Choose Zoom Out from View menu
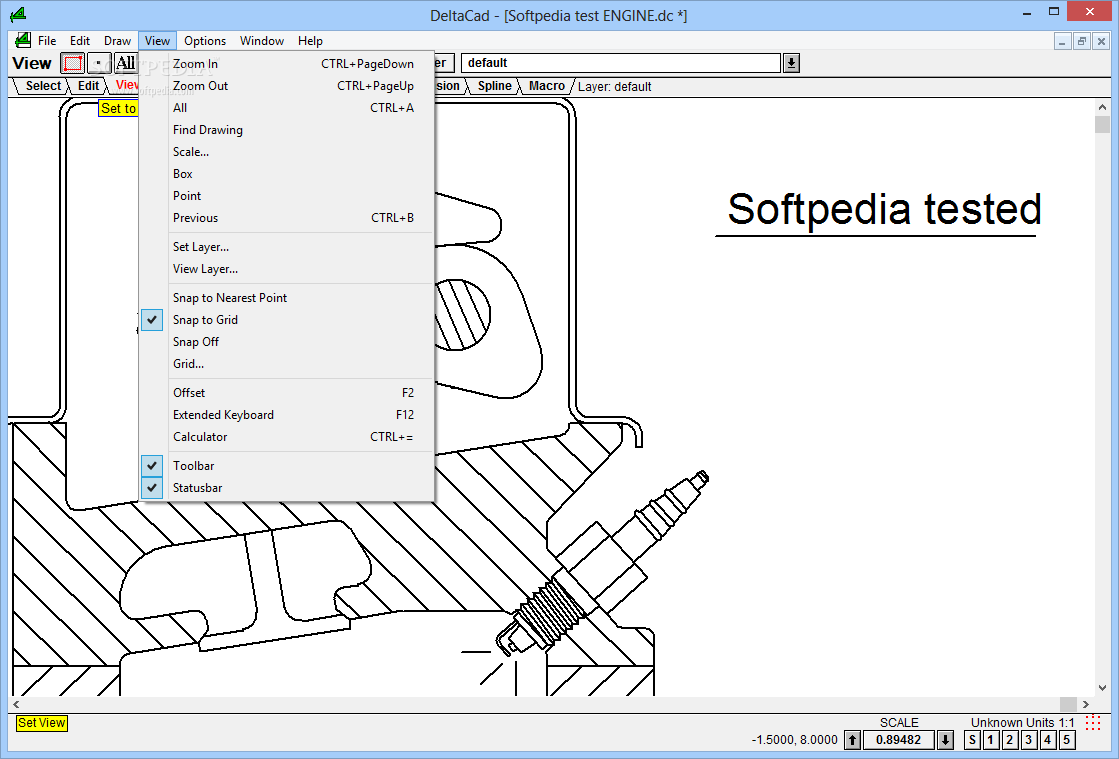Screen dimensions: 1119x759 coord(287,86)
